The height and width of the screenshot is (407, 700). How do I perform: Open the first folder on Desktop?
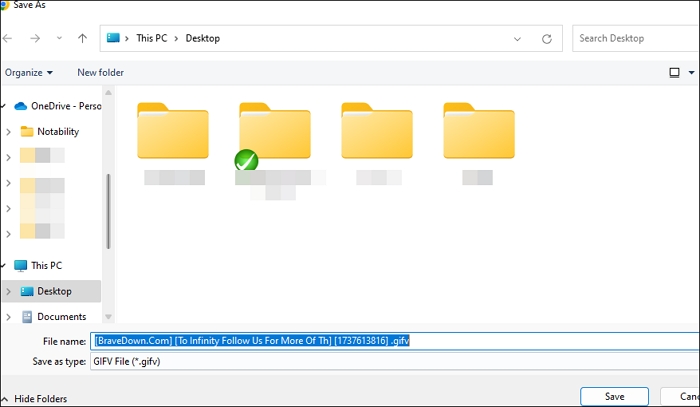[173, 130]
